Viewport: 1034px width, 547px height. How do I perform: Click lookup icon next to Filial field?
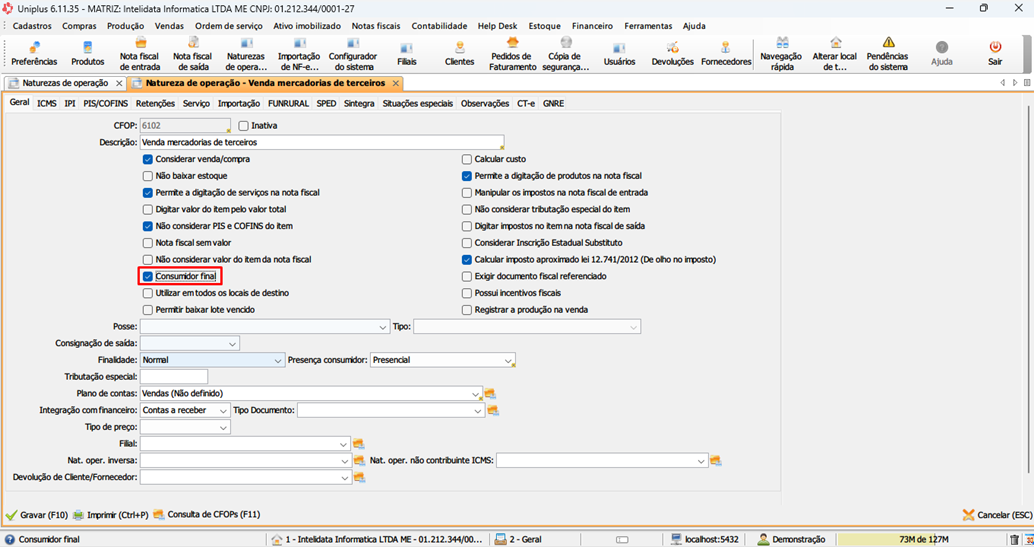click(359, 444)
